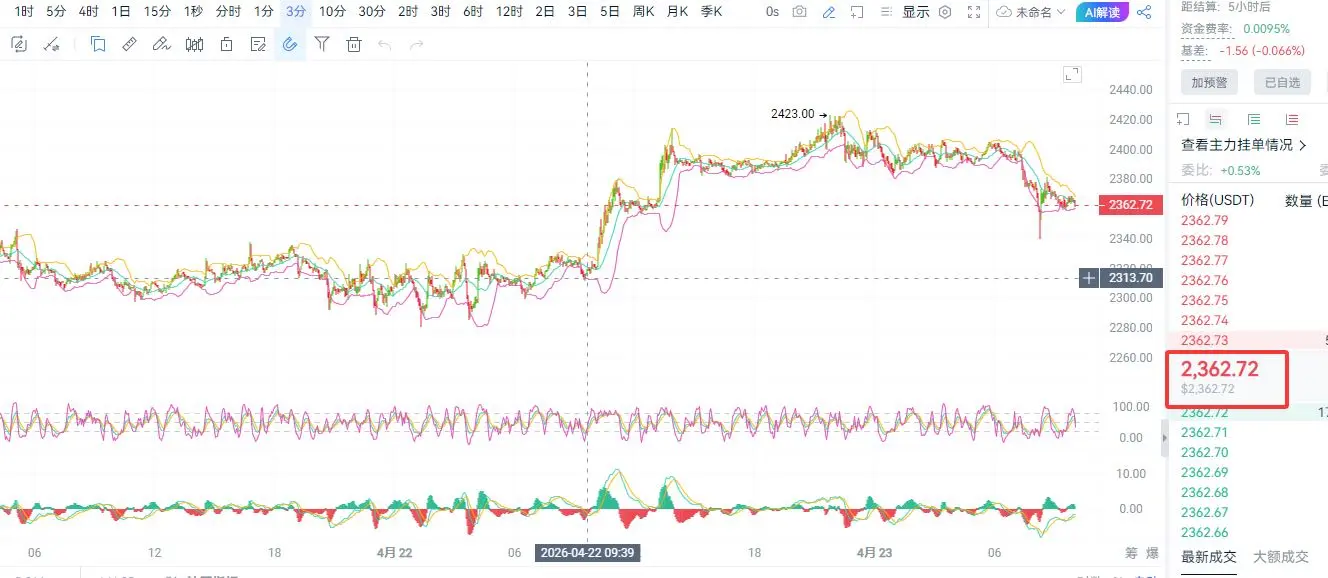
Task: Switch to the 1日 timeframe
Action: point(120,12)
